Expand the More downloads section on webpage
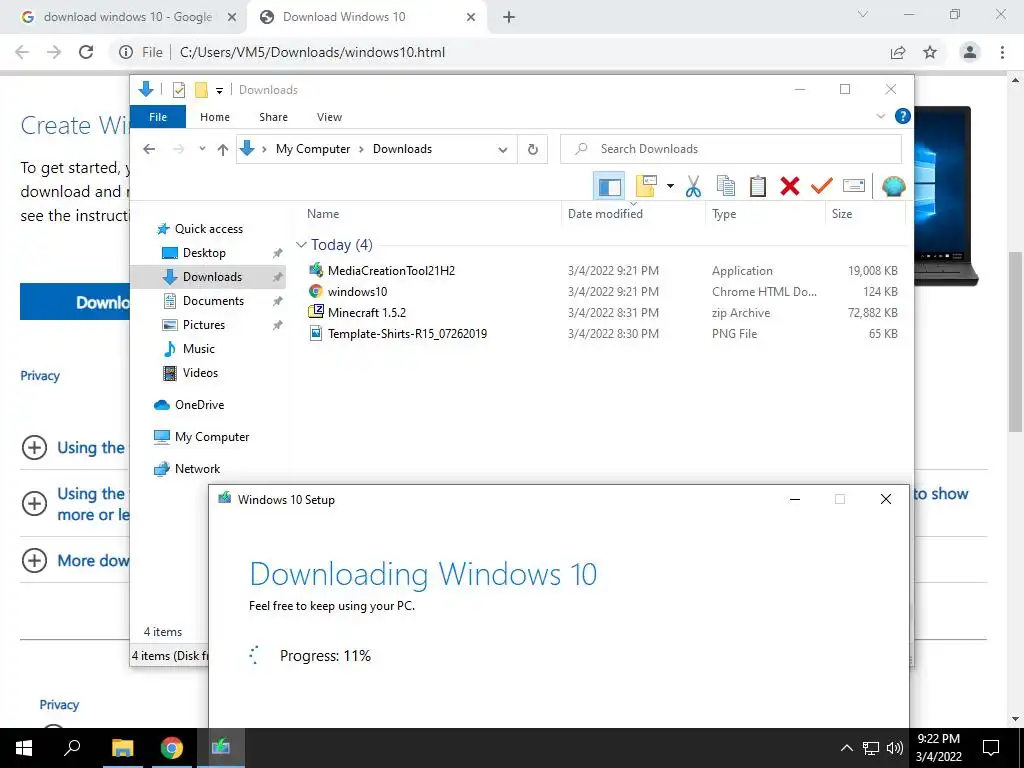Screen dimensions: 1024x768 click(34, 560)
